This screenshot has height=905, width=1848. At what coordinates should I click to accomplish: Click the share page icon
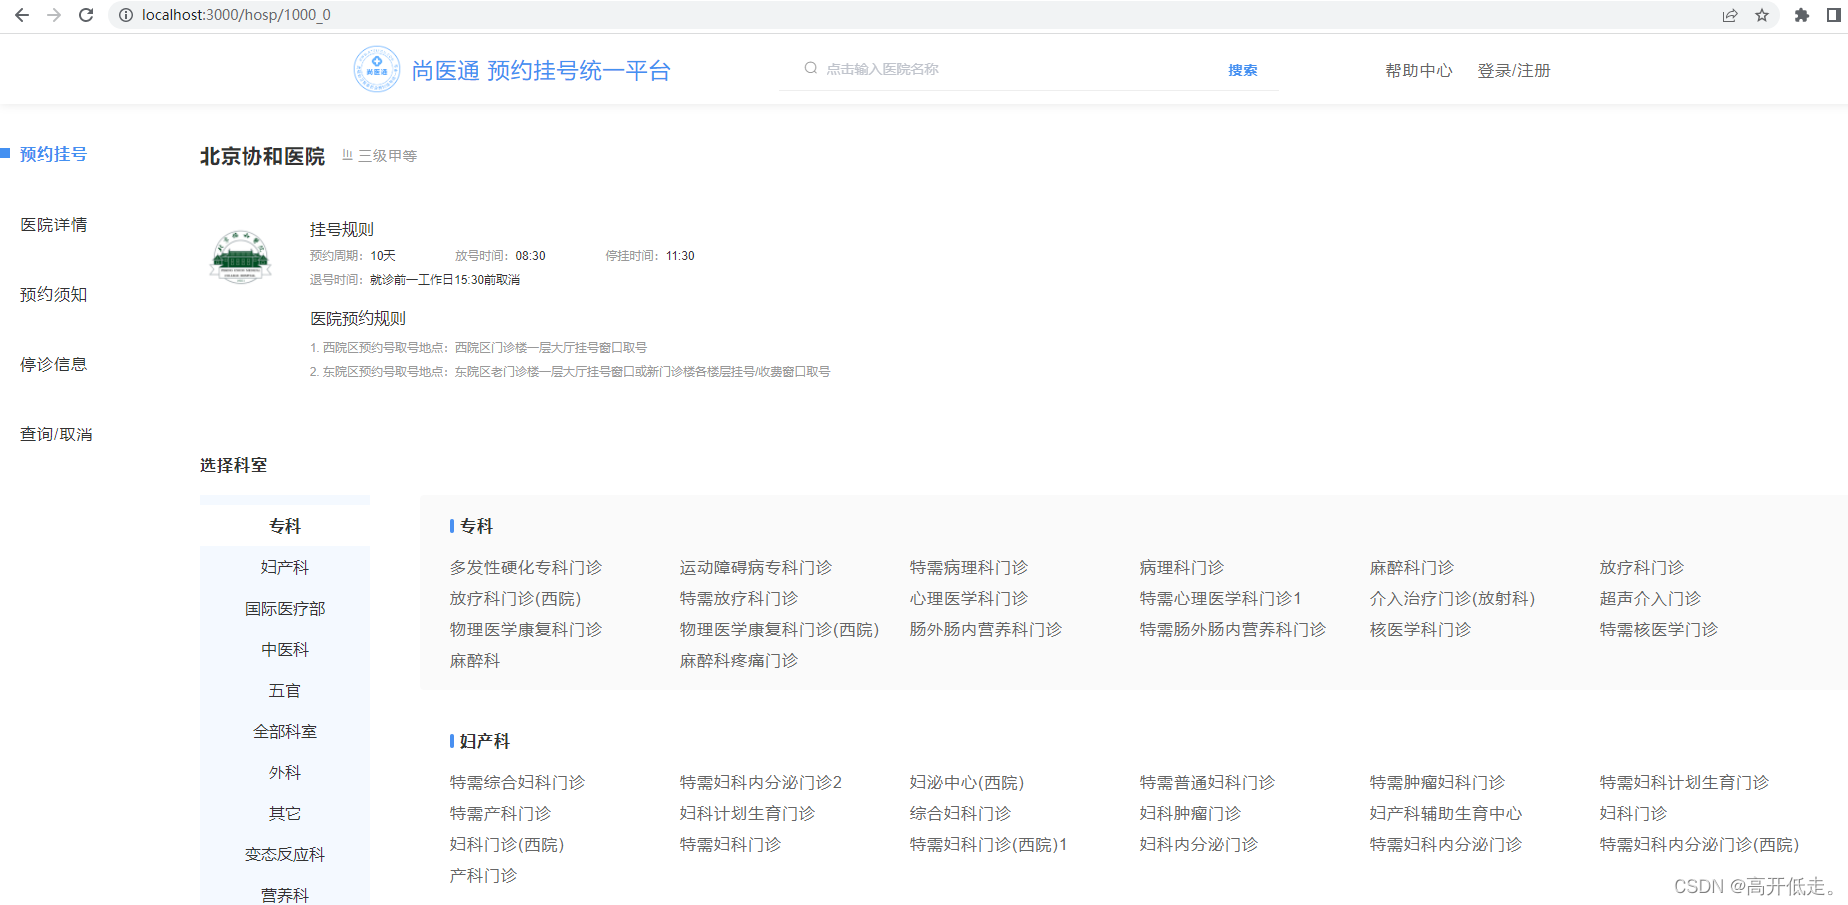pyautogui.click(x=1730, y=15)
